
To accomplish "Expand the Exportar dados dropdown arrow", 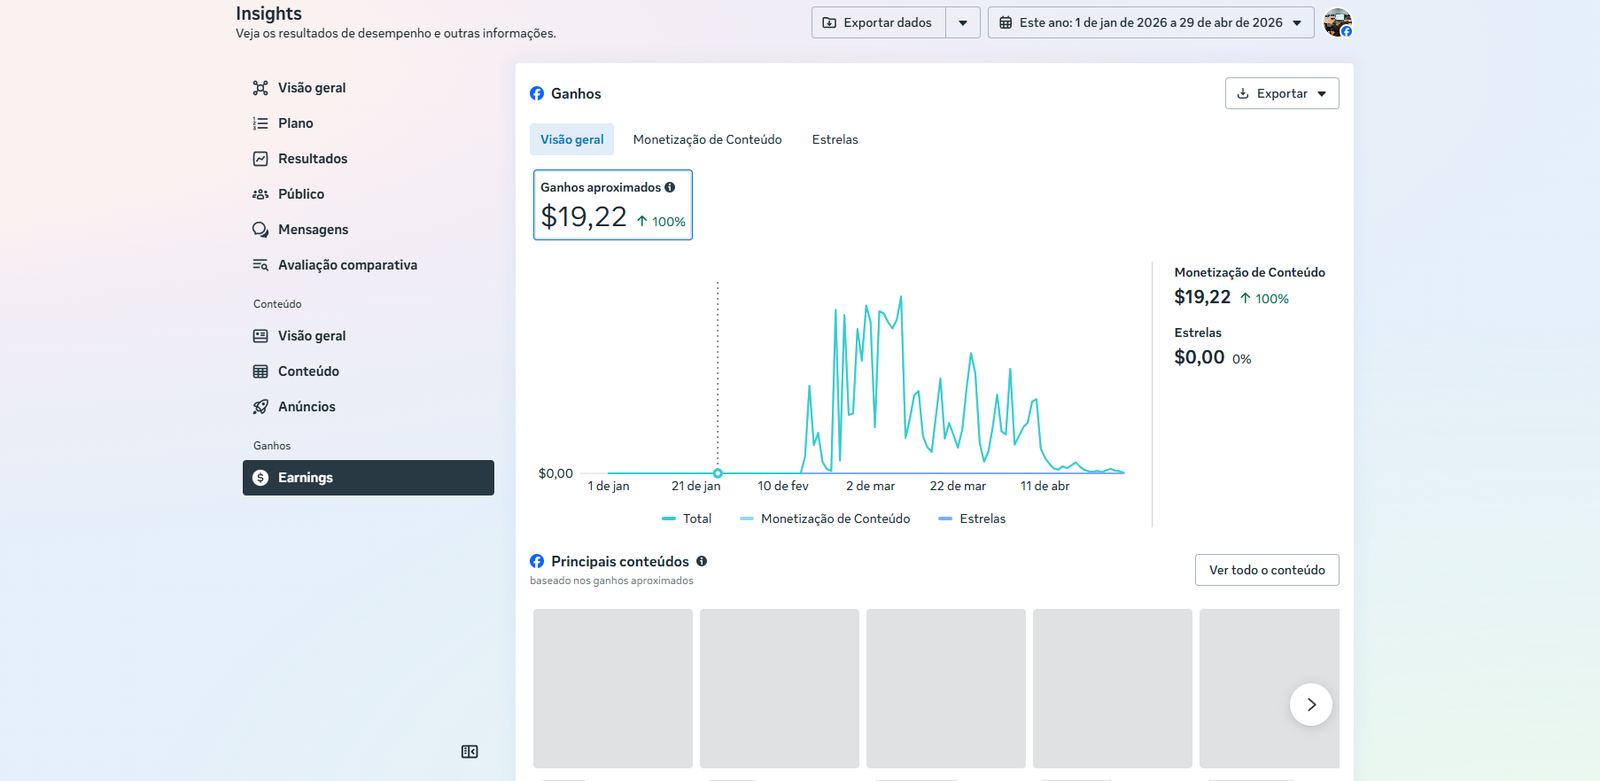I will click(x=963, y=23).
